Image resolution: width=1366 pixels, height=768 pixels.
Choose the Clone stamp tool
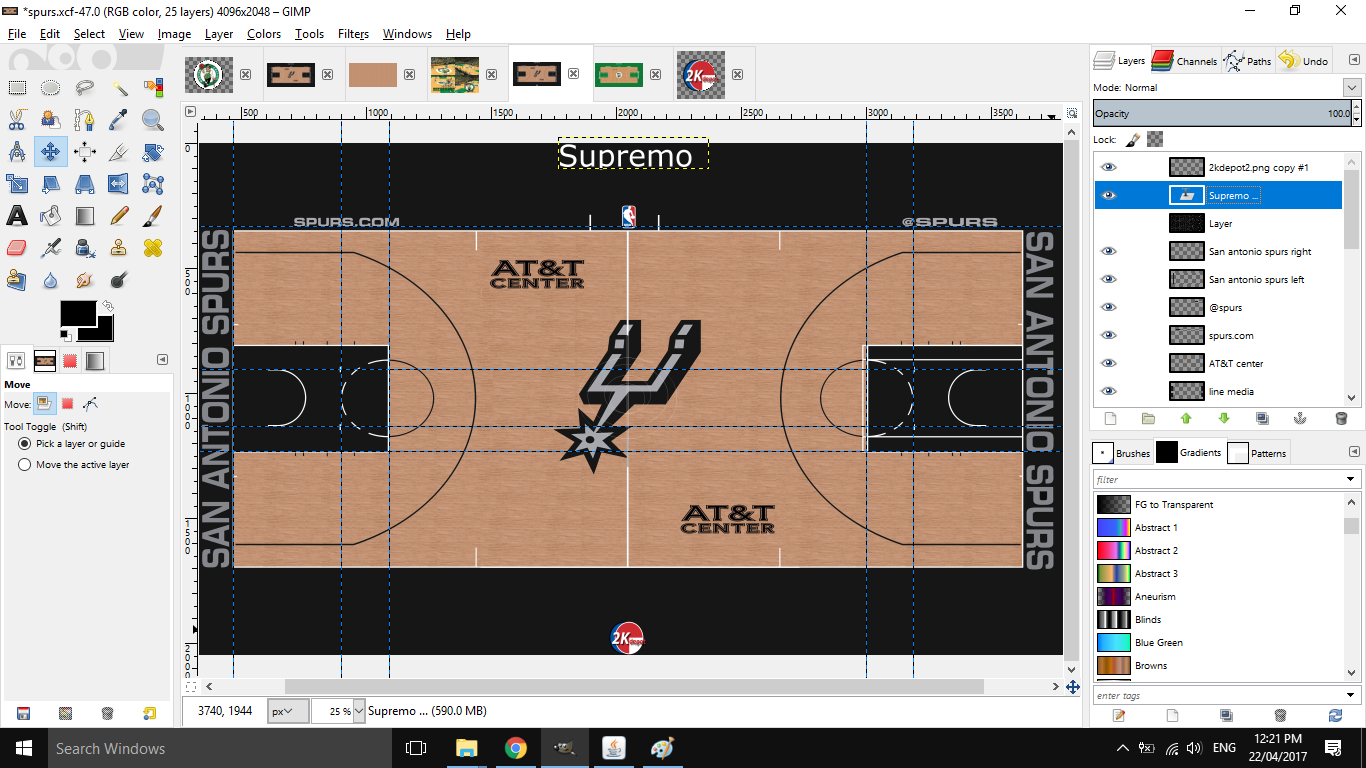pos(119,248)
